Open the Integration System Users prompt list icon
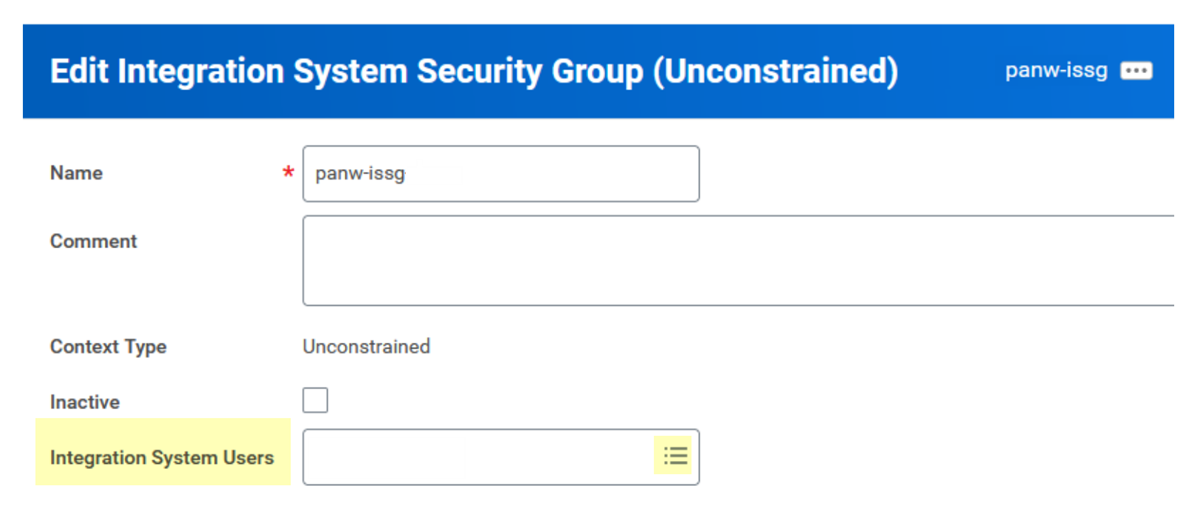 [x=676, y=457]
